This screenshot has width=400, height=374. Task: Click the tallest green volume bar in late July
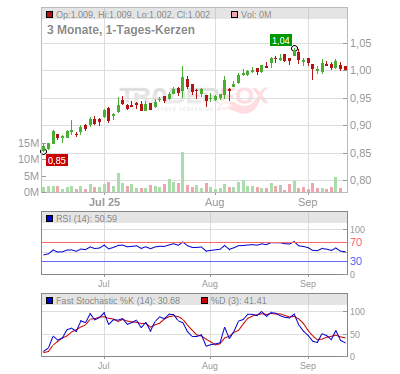click(x=182, y=172)
